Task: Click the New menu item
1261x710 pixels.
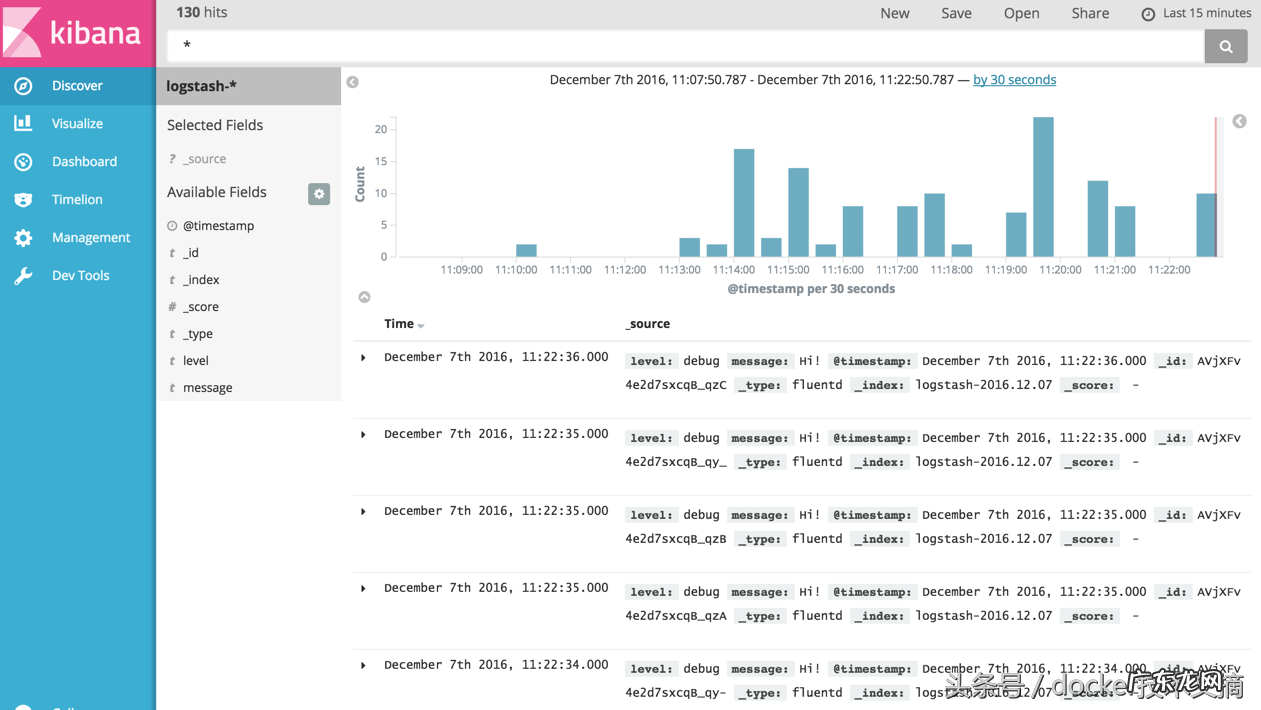Action: click(x=894, y=13)
